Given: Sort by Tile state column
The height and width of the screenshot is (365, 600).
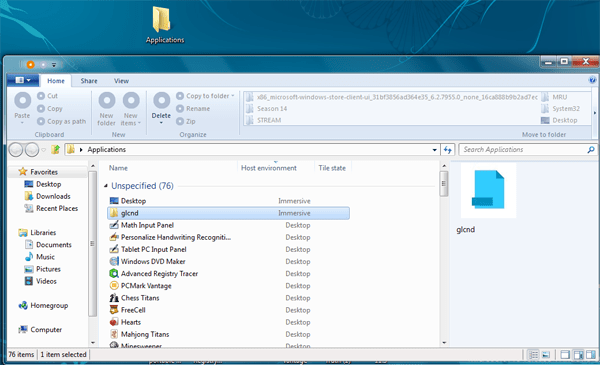Looking at the screenshot, I should click(x=332, y=168).
